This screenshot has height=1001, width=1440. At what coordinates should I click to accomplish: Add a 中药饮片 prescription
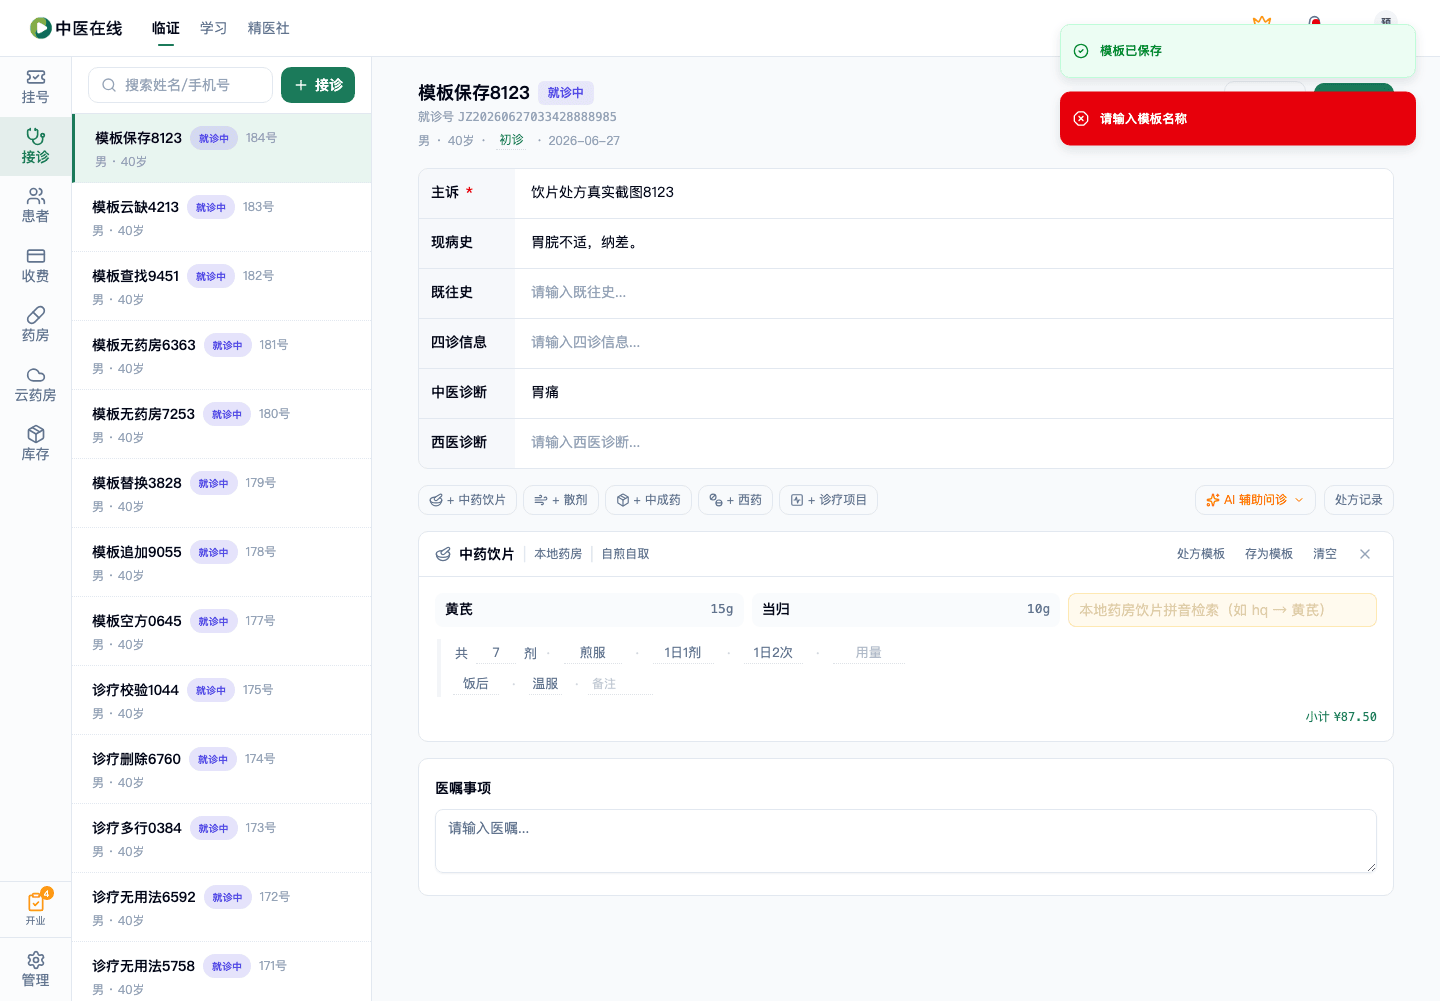[x=467, y=500]
